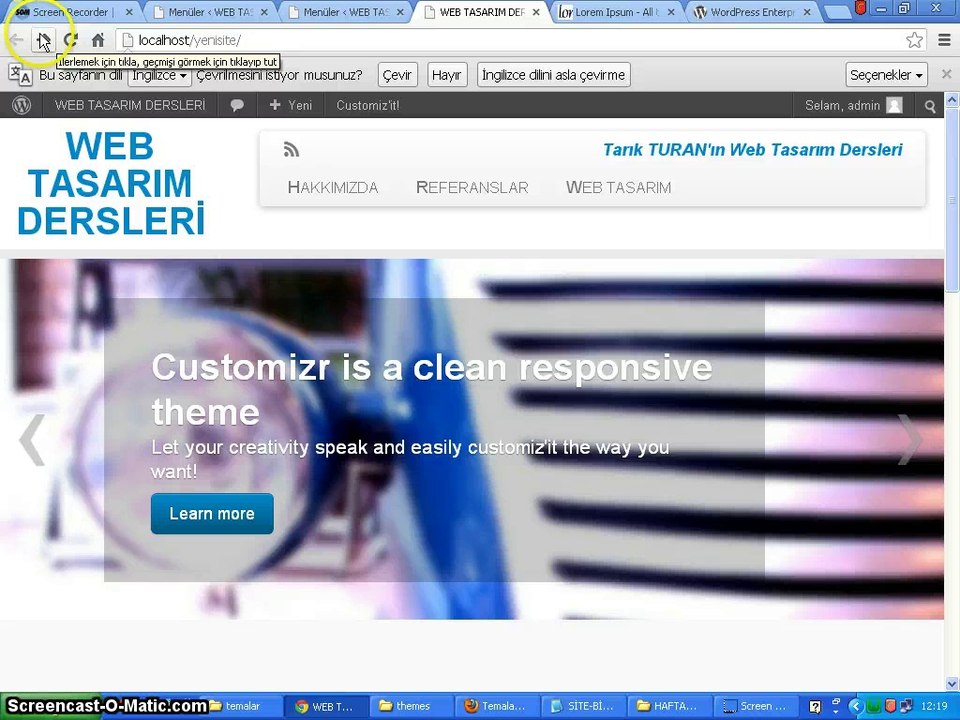
Task: Switch to the Lorem Ipsum tab
Action: tap(615, 12)
